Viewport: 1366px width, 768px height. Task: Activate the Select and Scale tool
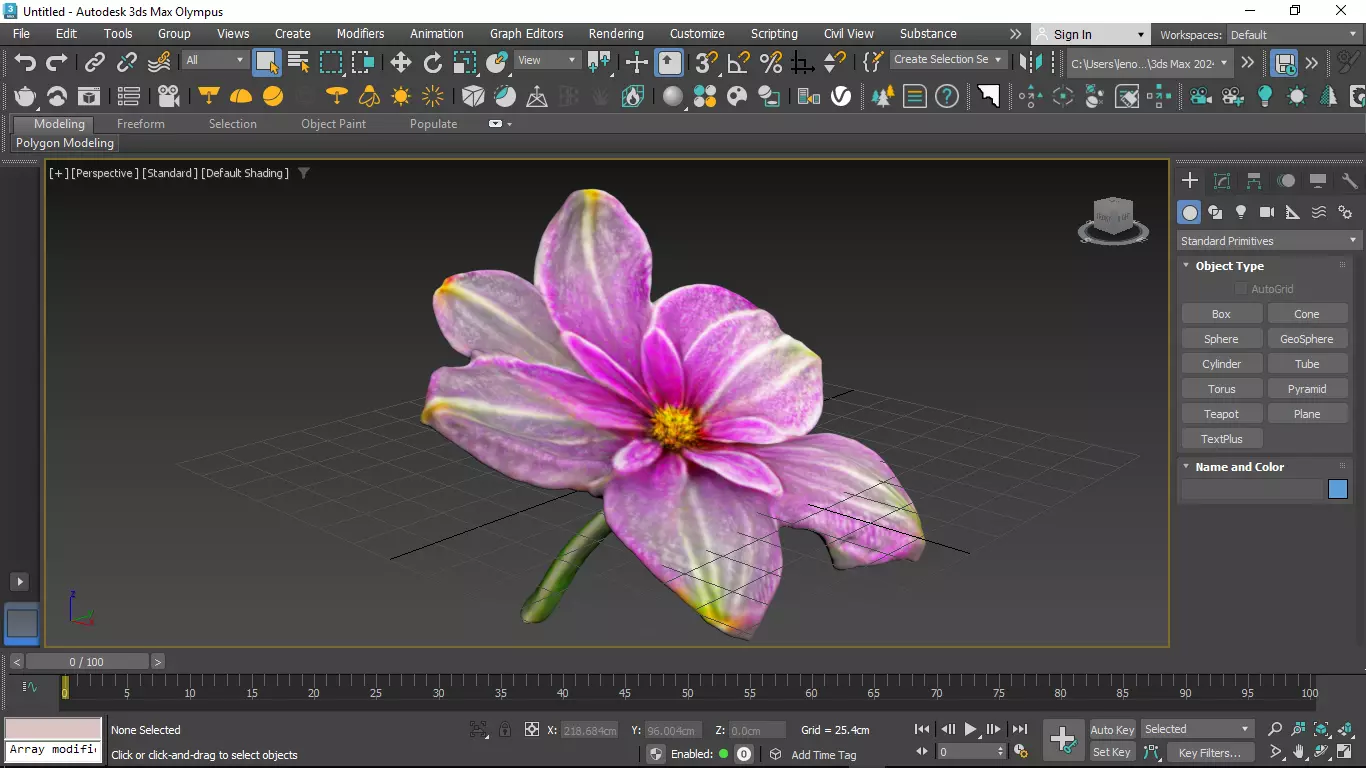465,63
